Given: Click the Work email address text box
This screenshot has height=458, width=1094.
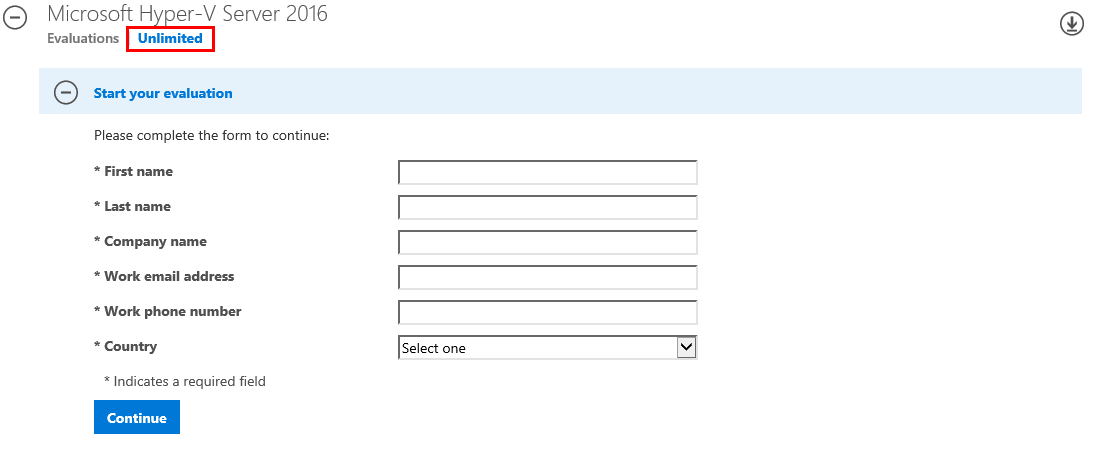Looking at the screenshot, I should (548, 277).
